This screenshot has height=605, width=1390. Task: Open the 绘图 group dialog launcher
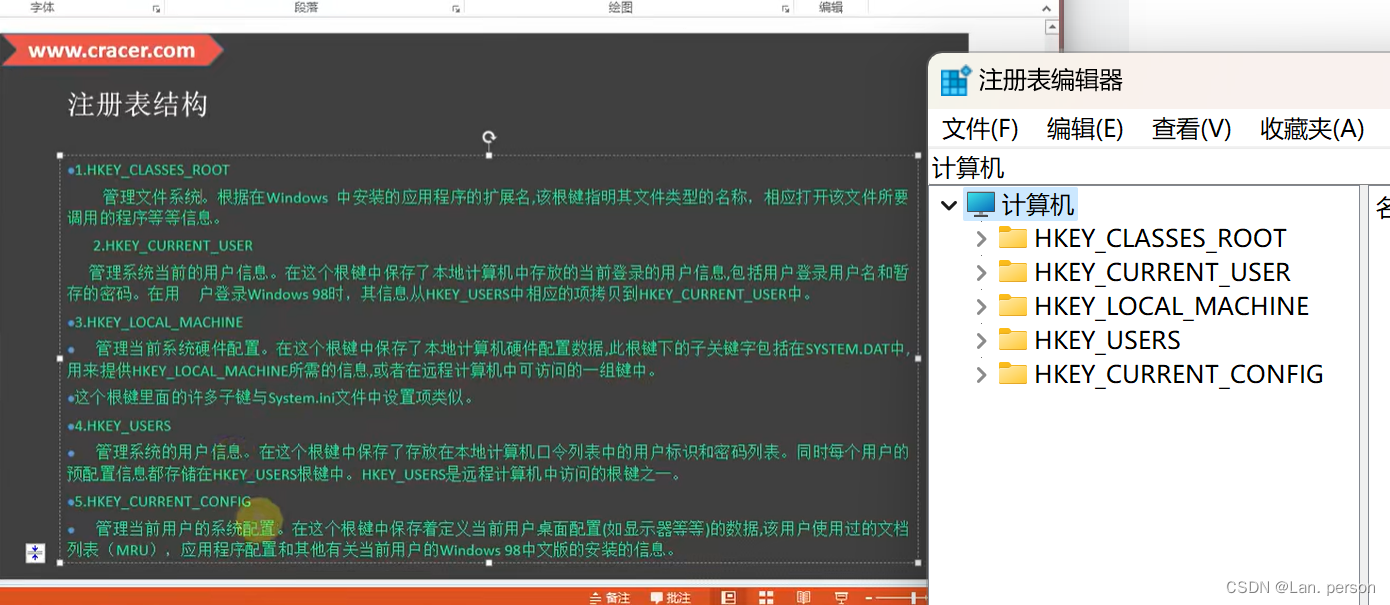786,8
